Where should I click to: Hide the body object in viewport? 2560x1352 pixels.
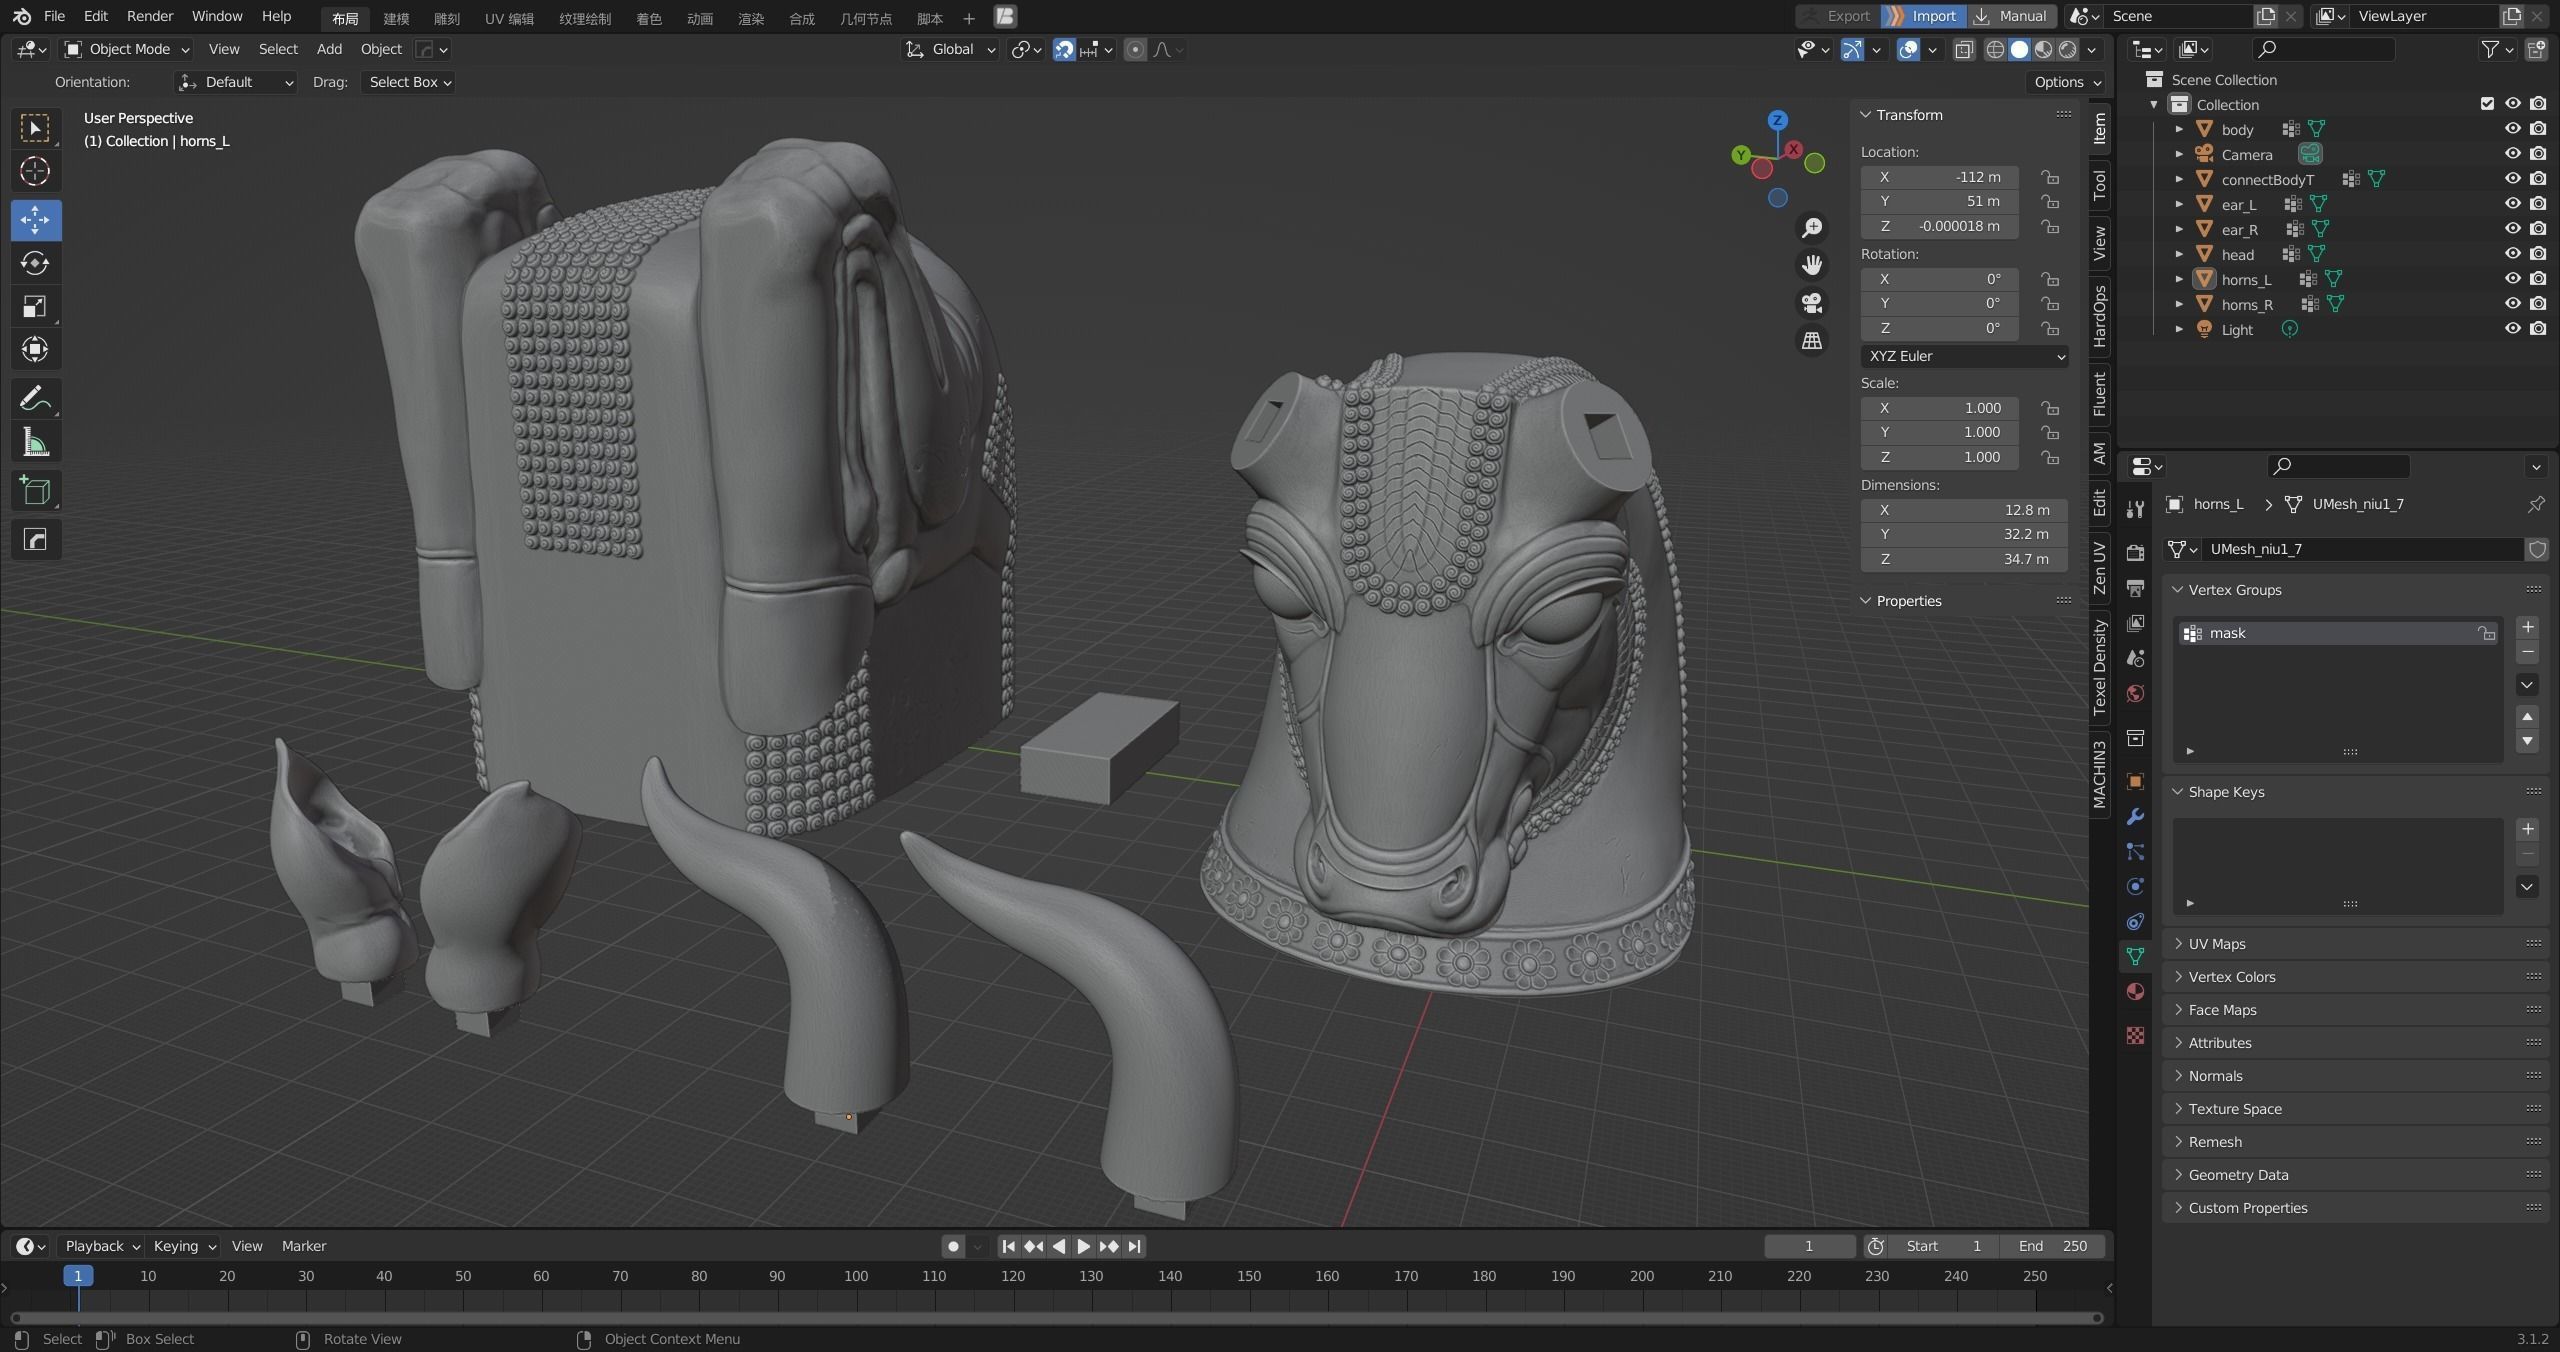coord(2512,129)
